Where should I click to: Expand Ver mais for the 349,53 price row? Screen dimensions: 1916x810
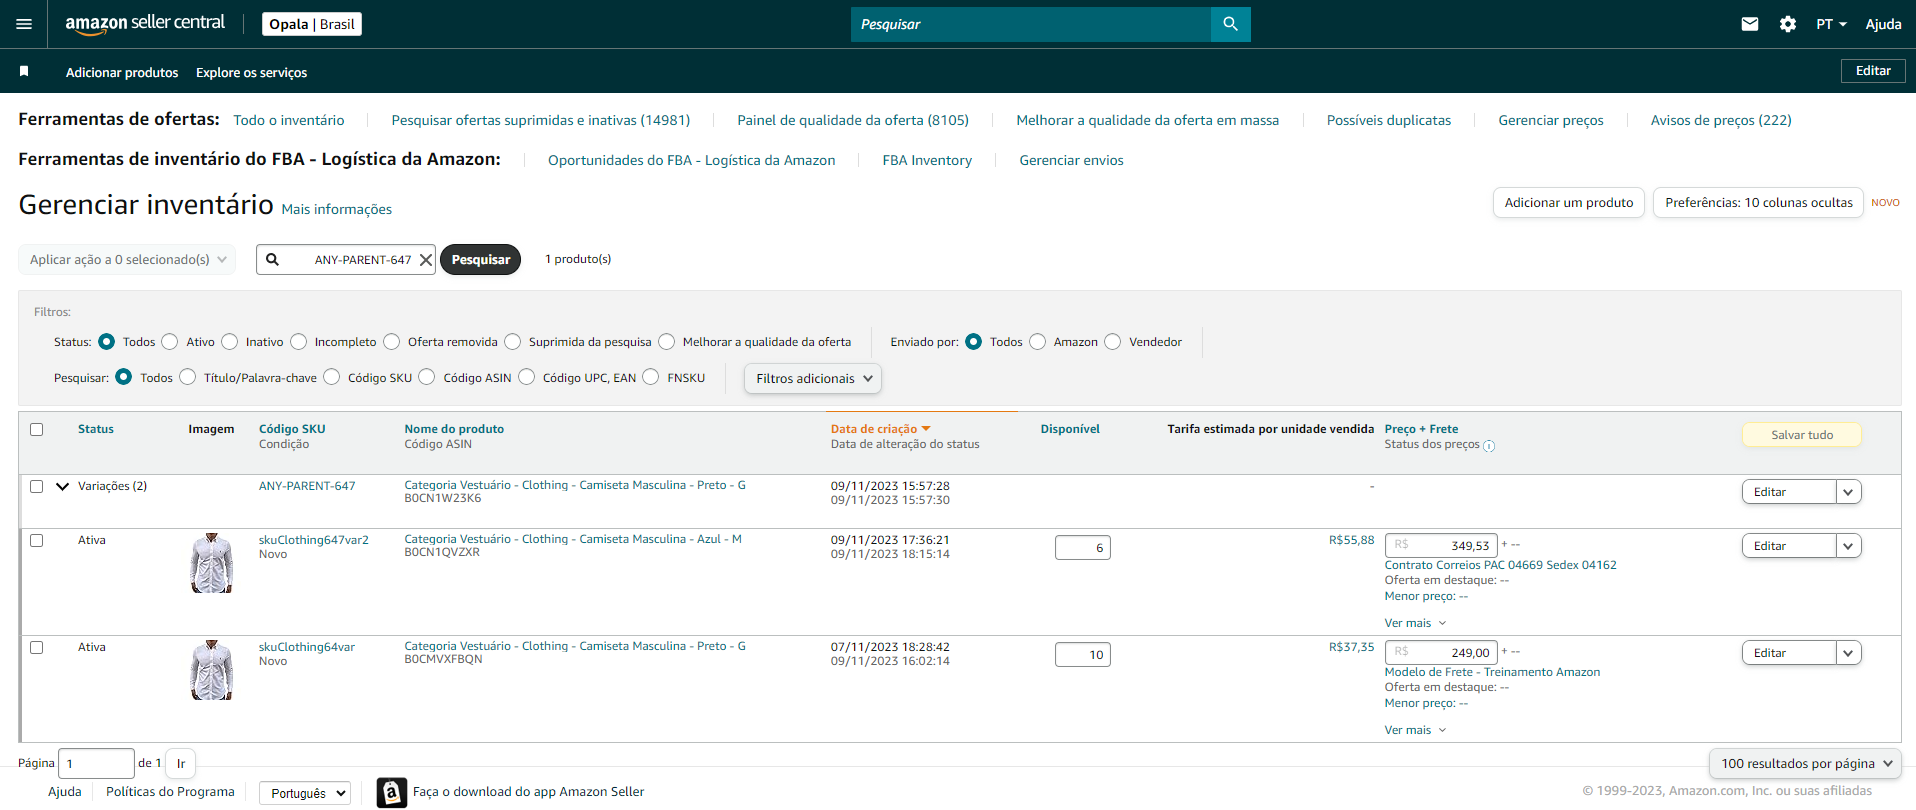[x=1415, y=623]
